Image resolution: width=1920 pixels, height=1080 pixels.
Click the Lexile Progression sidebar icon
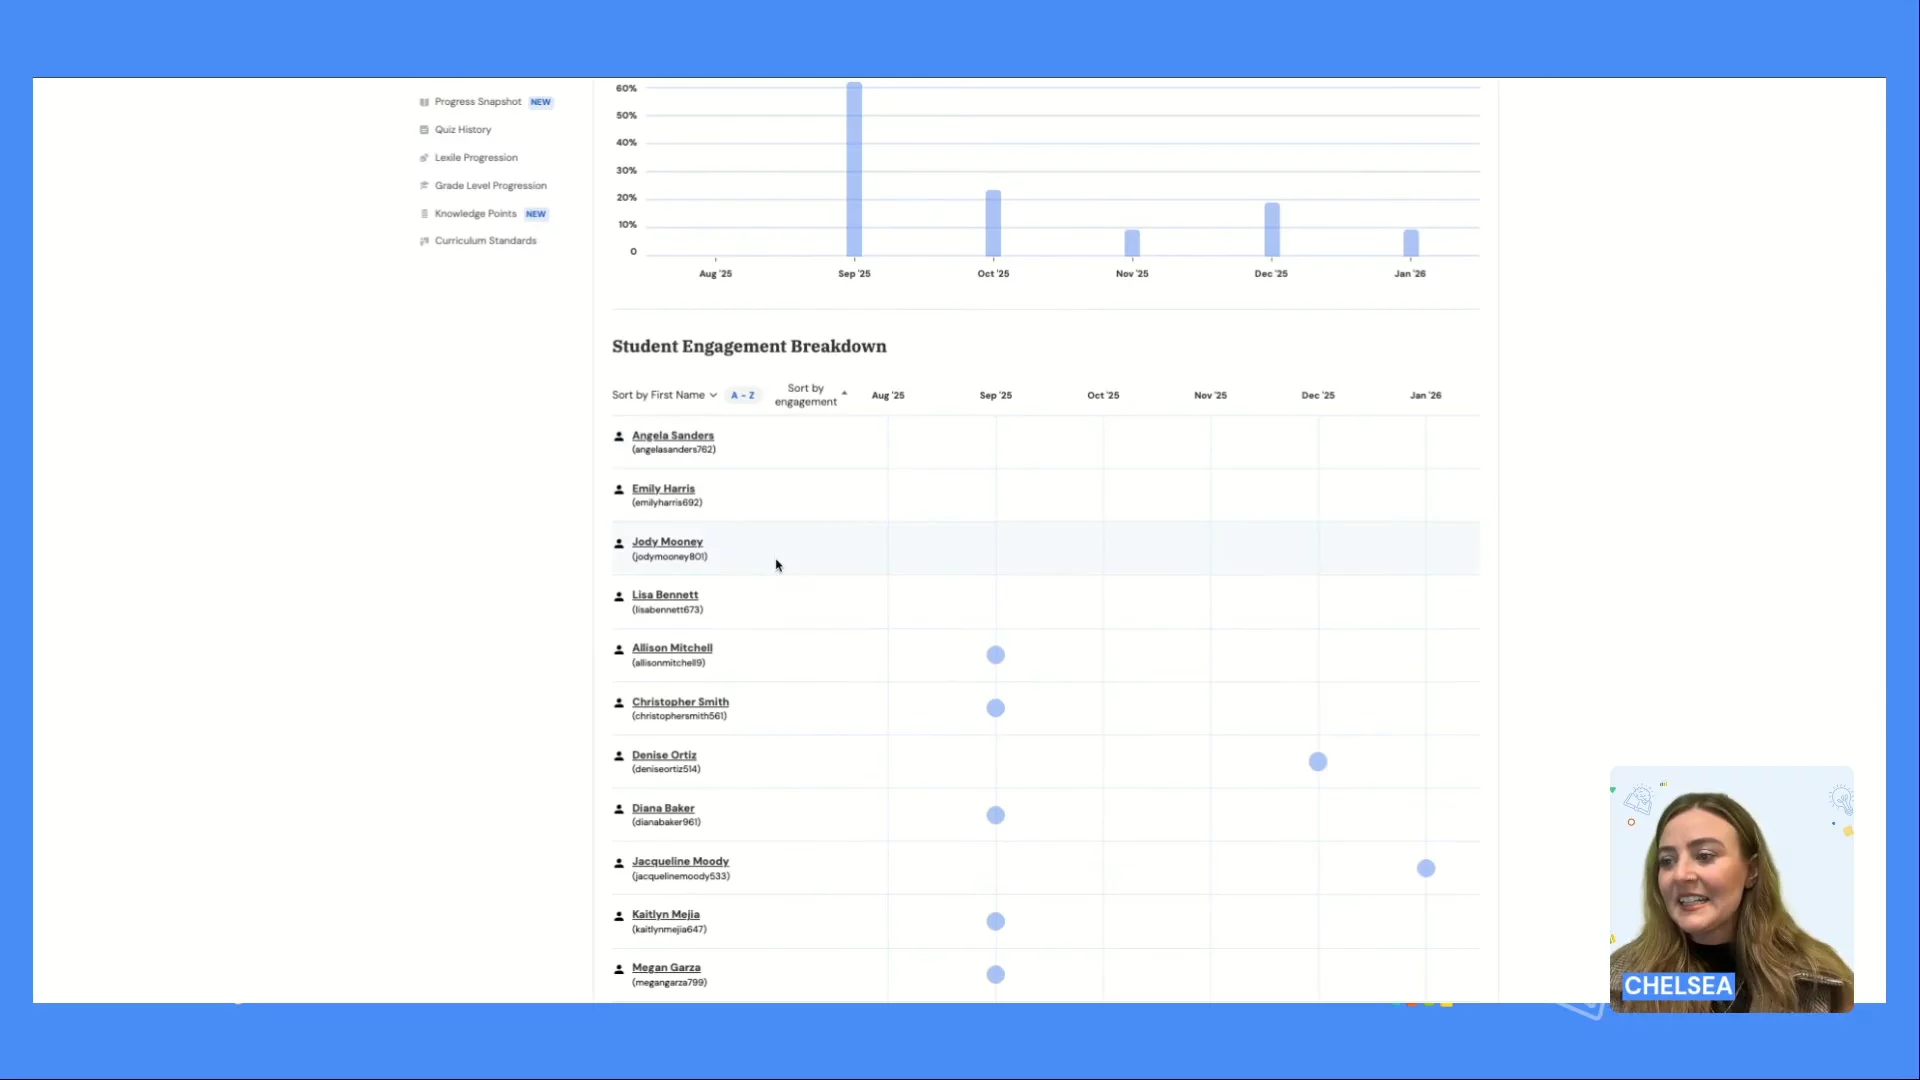pos(424,158)
